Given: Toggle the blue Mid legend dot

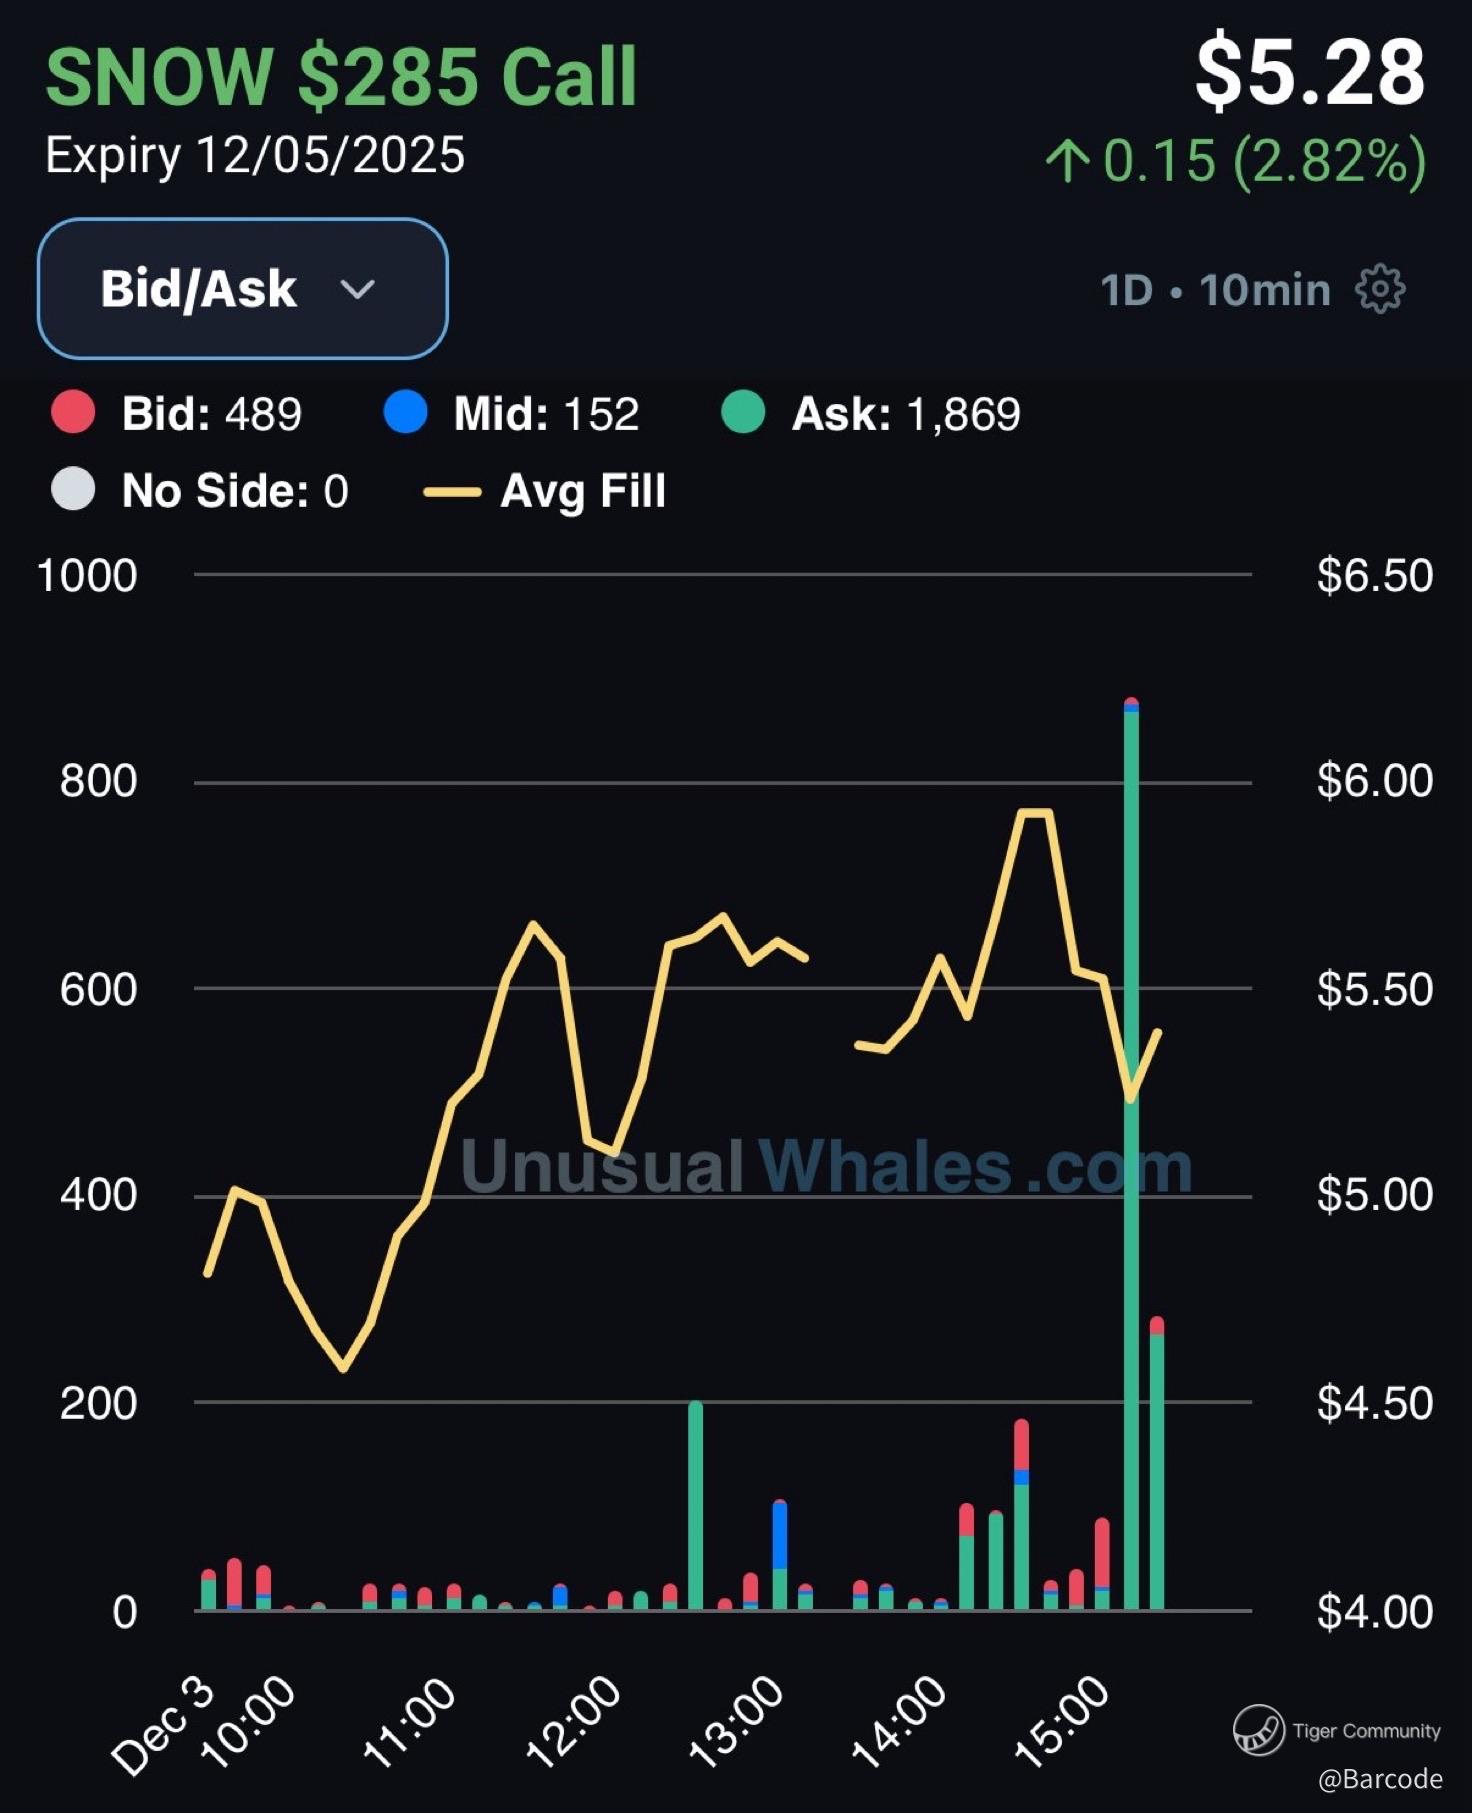Looking at the screenshot, I should tap(405, 413).
